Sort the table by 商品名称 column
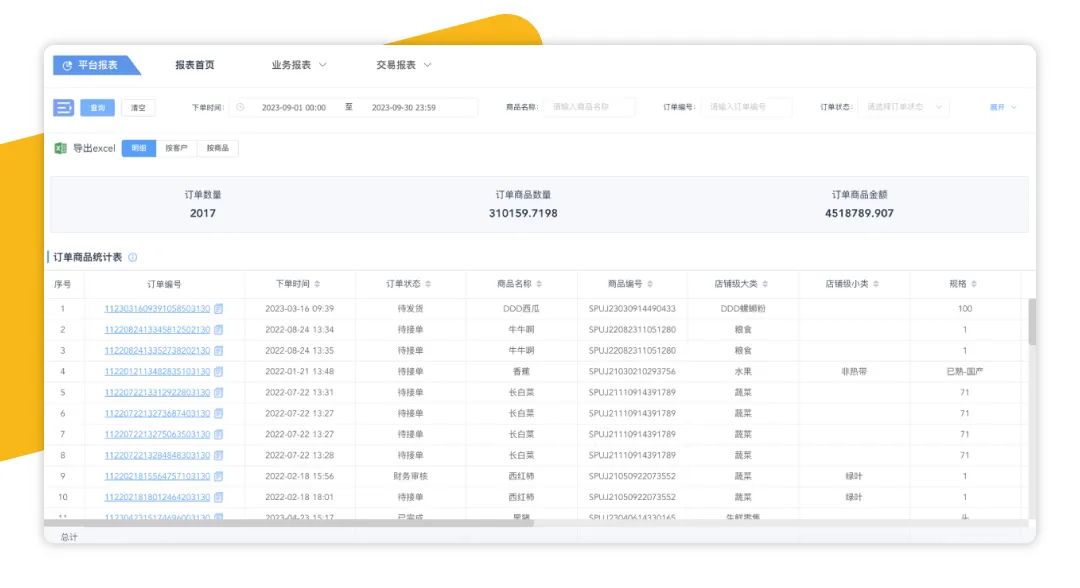1080x588 pixels. tap(539, 284)
